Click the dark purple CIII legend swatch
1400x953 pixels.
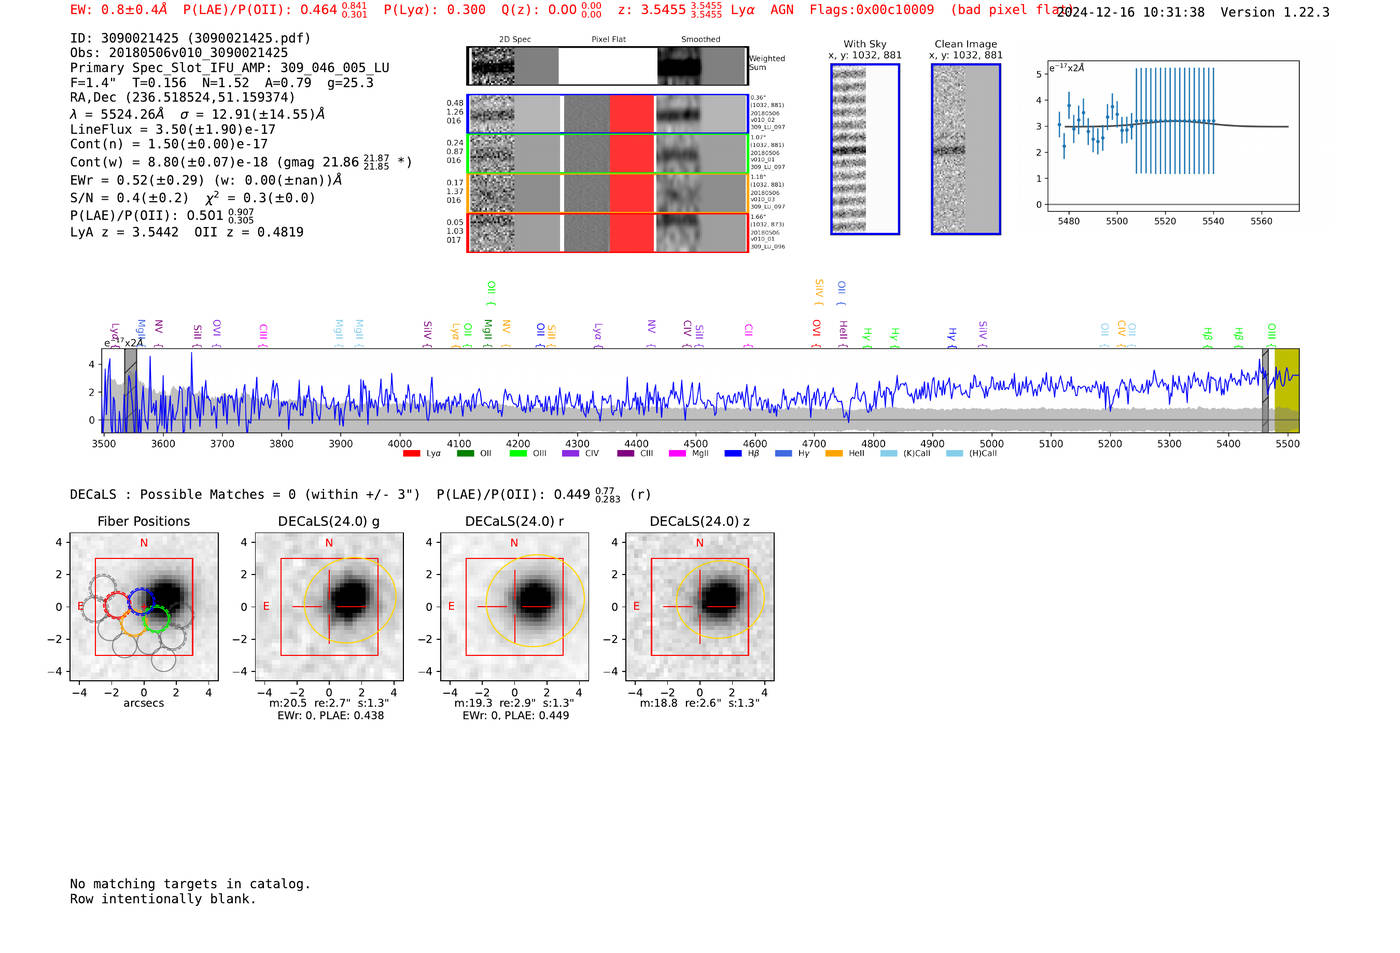[626, 454]
